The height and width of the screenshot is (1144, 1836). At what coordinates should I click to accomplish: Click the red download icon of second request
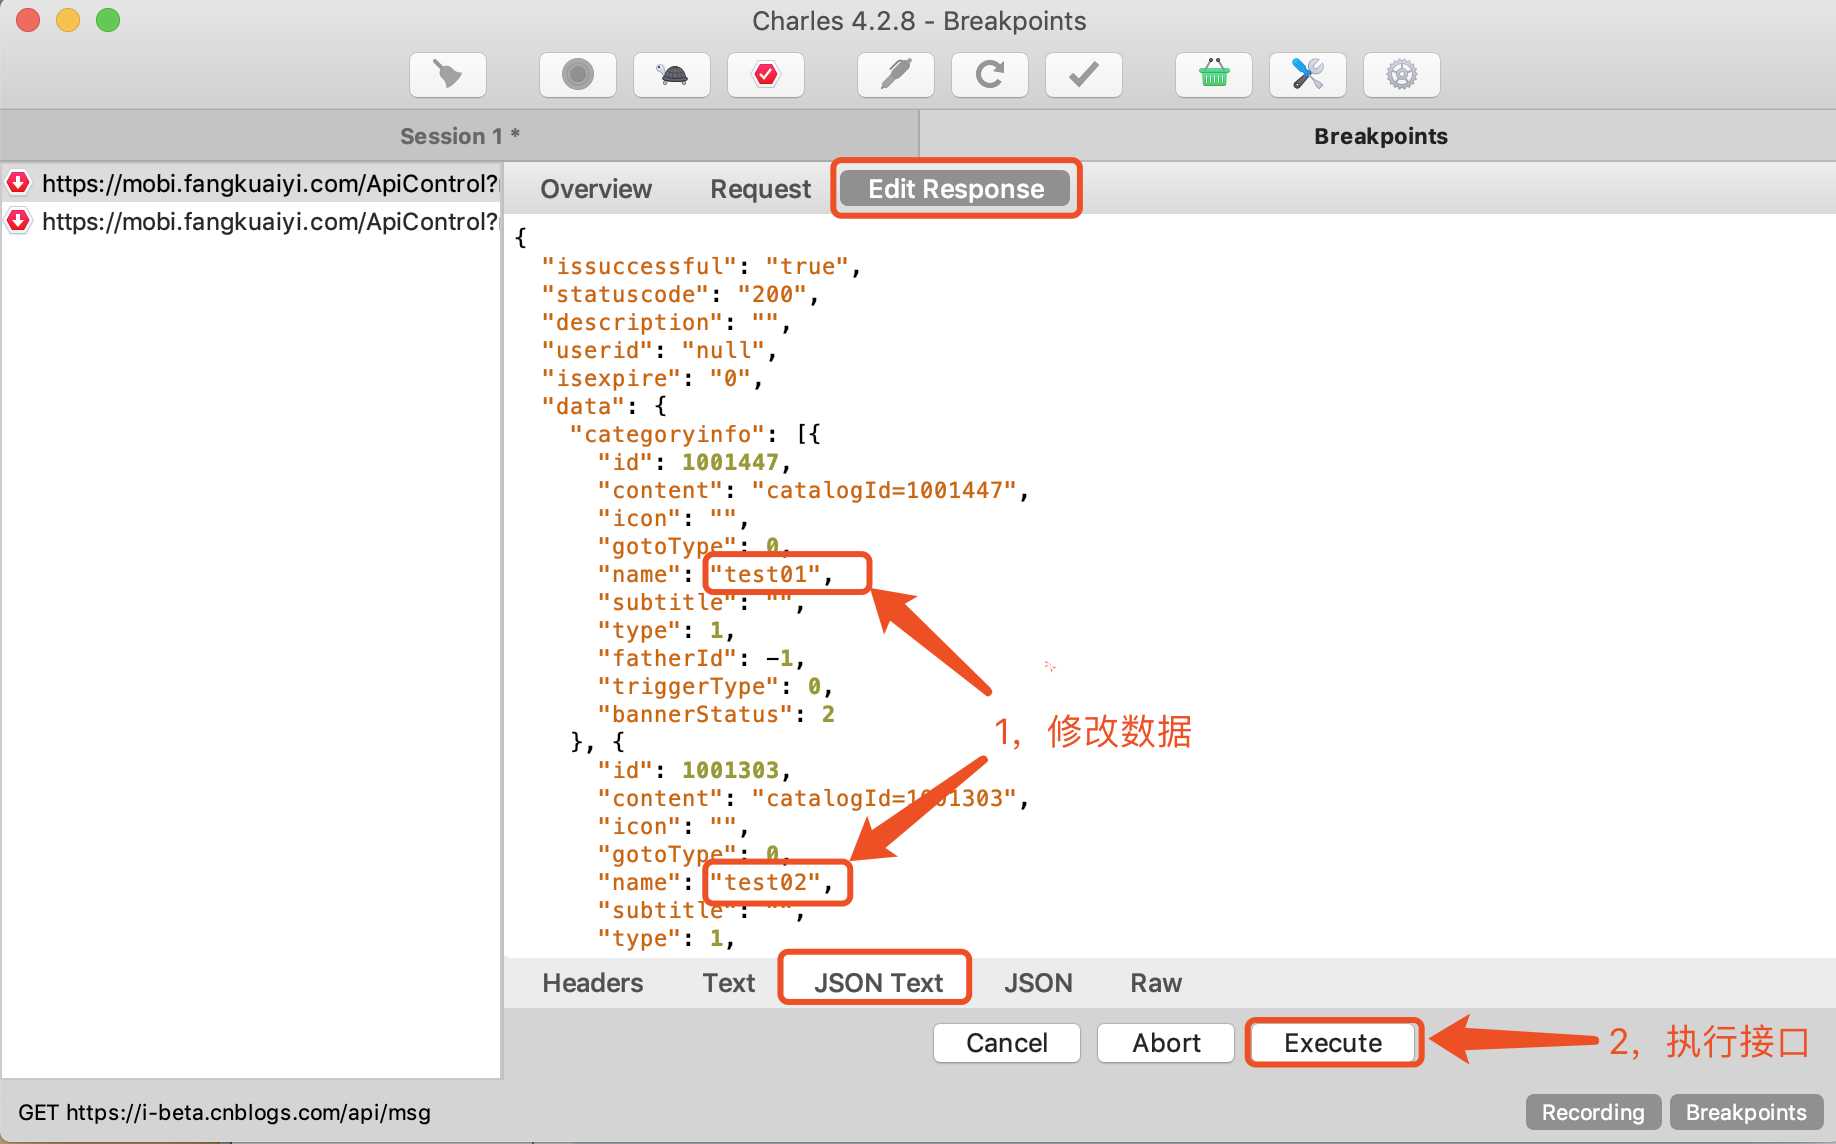point(19,221)
